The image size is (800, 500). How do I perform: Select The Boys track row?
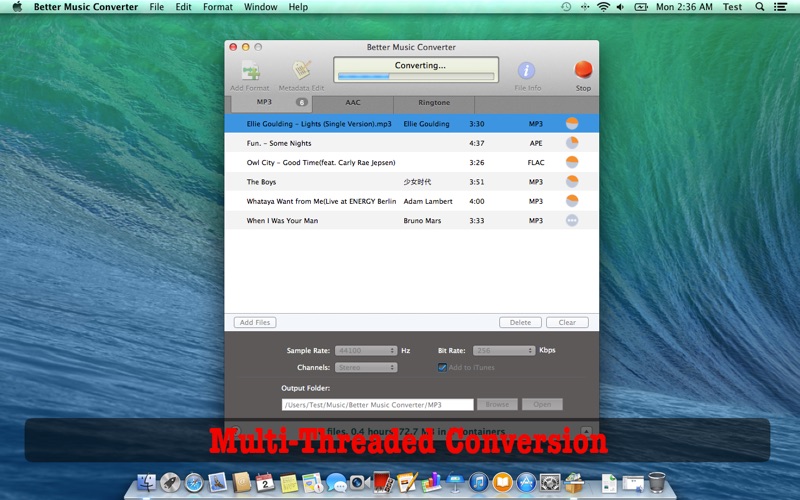click(x=412, y=182)
